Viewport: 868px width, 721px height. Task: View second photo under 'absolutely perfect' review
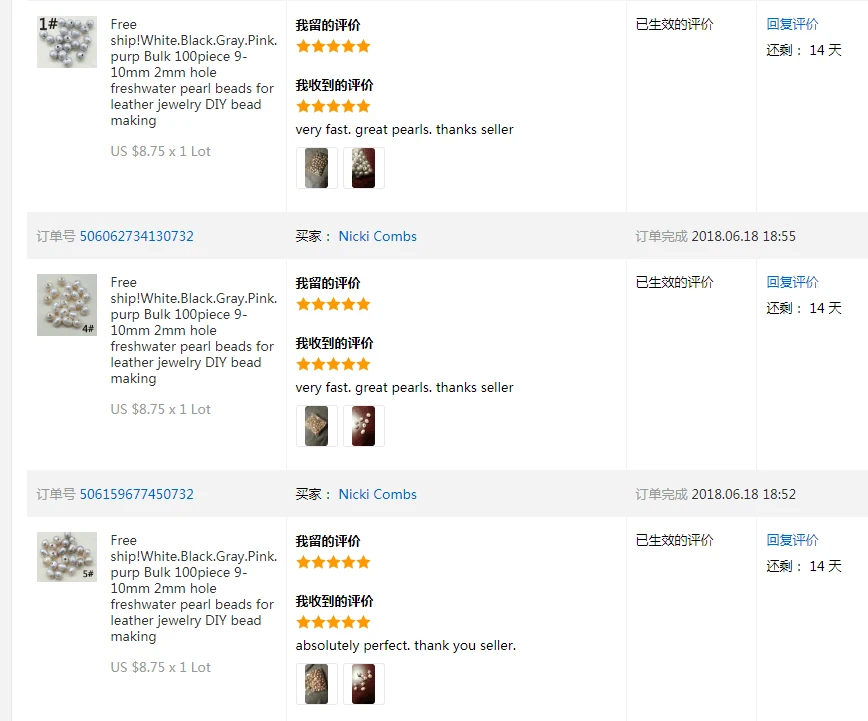[x=364, y=684]
